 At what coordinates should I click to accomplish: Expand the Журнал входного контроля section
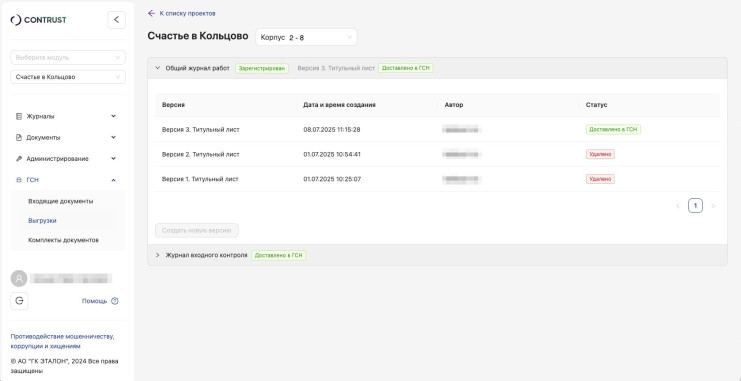click(158, 255)
